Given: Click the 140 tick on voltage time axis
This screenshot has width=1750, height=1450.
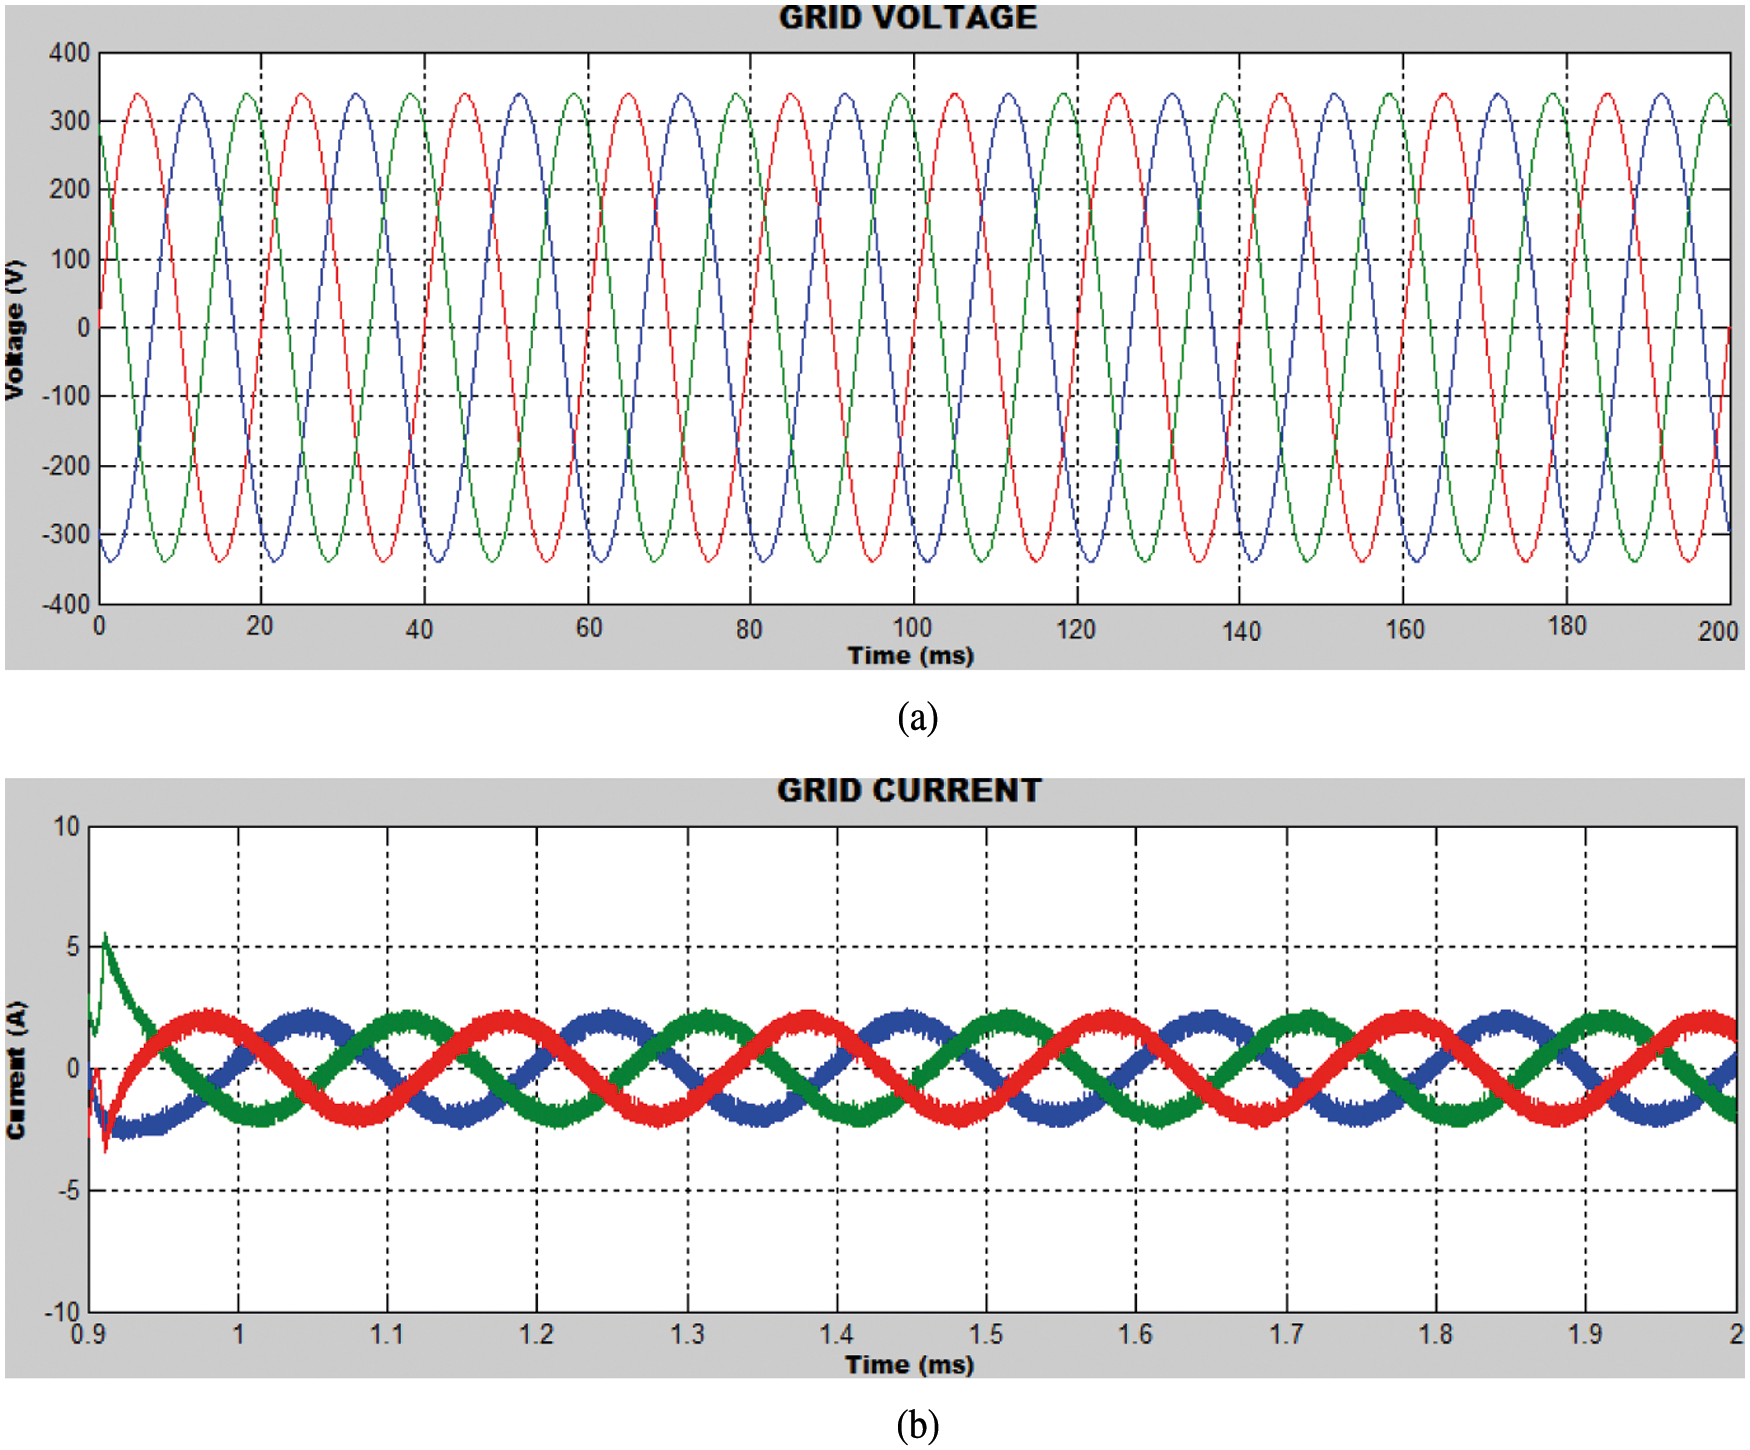Looking at the screenshot, I should (1241, 631).
